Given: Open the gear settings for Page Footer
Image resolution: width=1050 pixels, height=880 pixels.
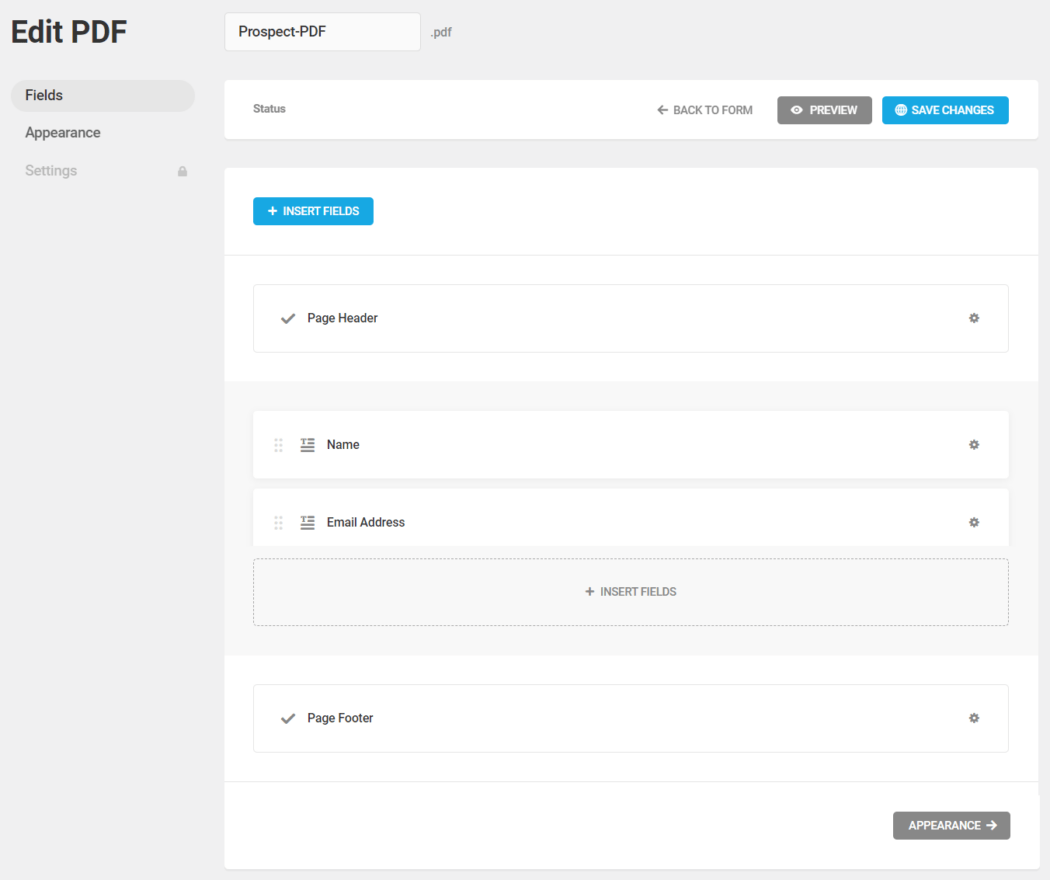Looking at the screenshot, I should coord(973,718).
